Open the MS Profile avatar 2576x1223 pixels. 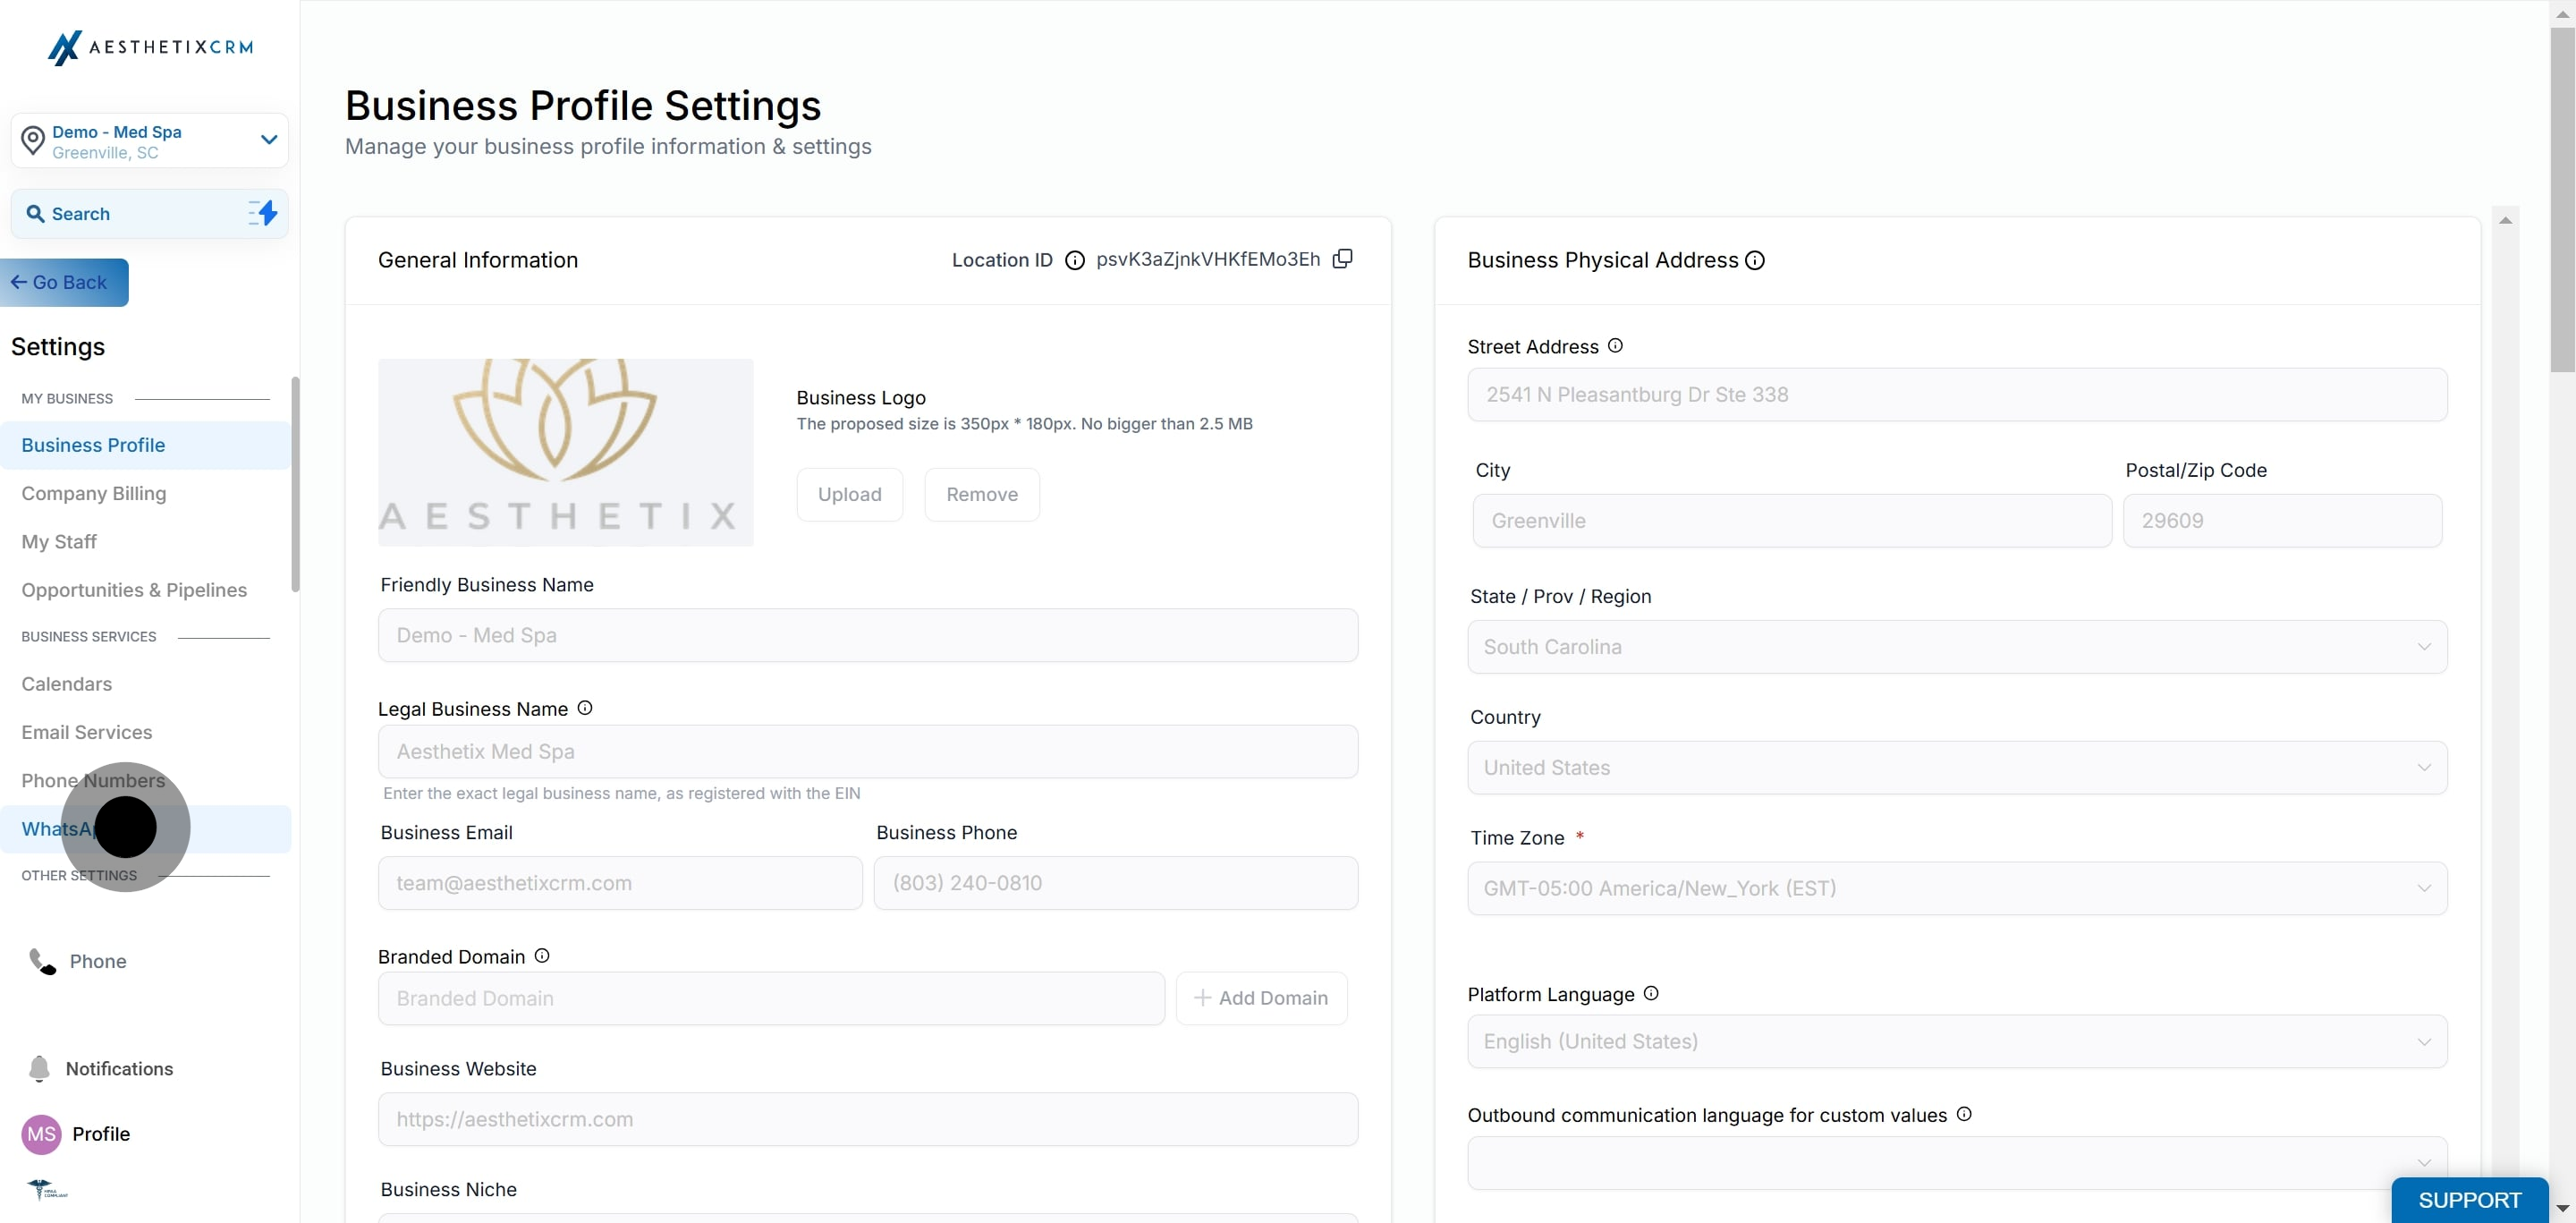(x=42, y=1134)
